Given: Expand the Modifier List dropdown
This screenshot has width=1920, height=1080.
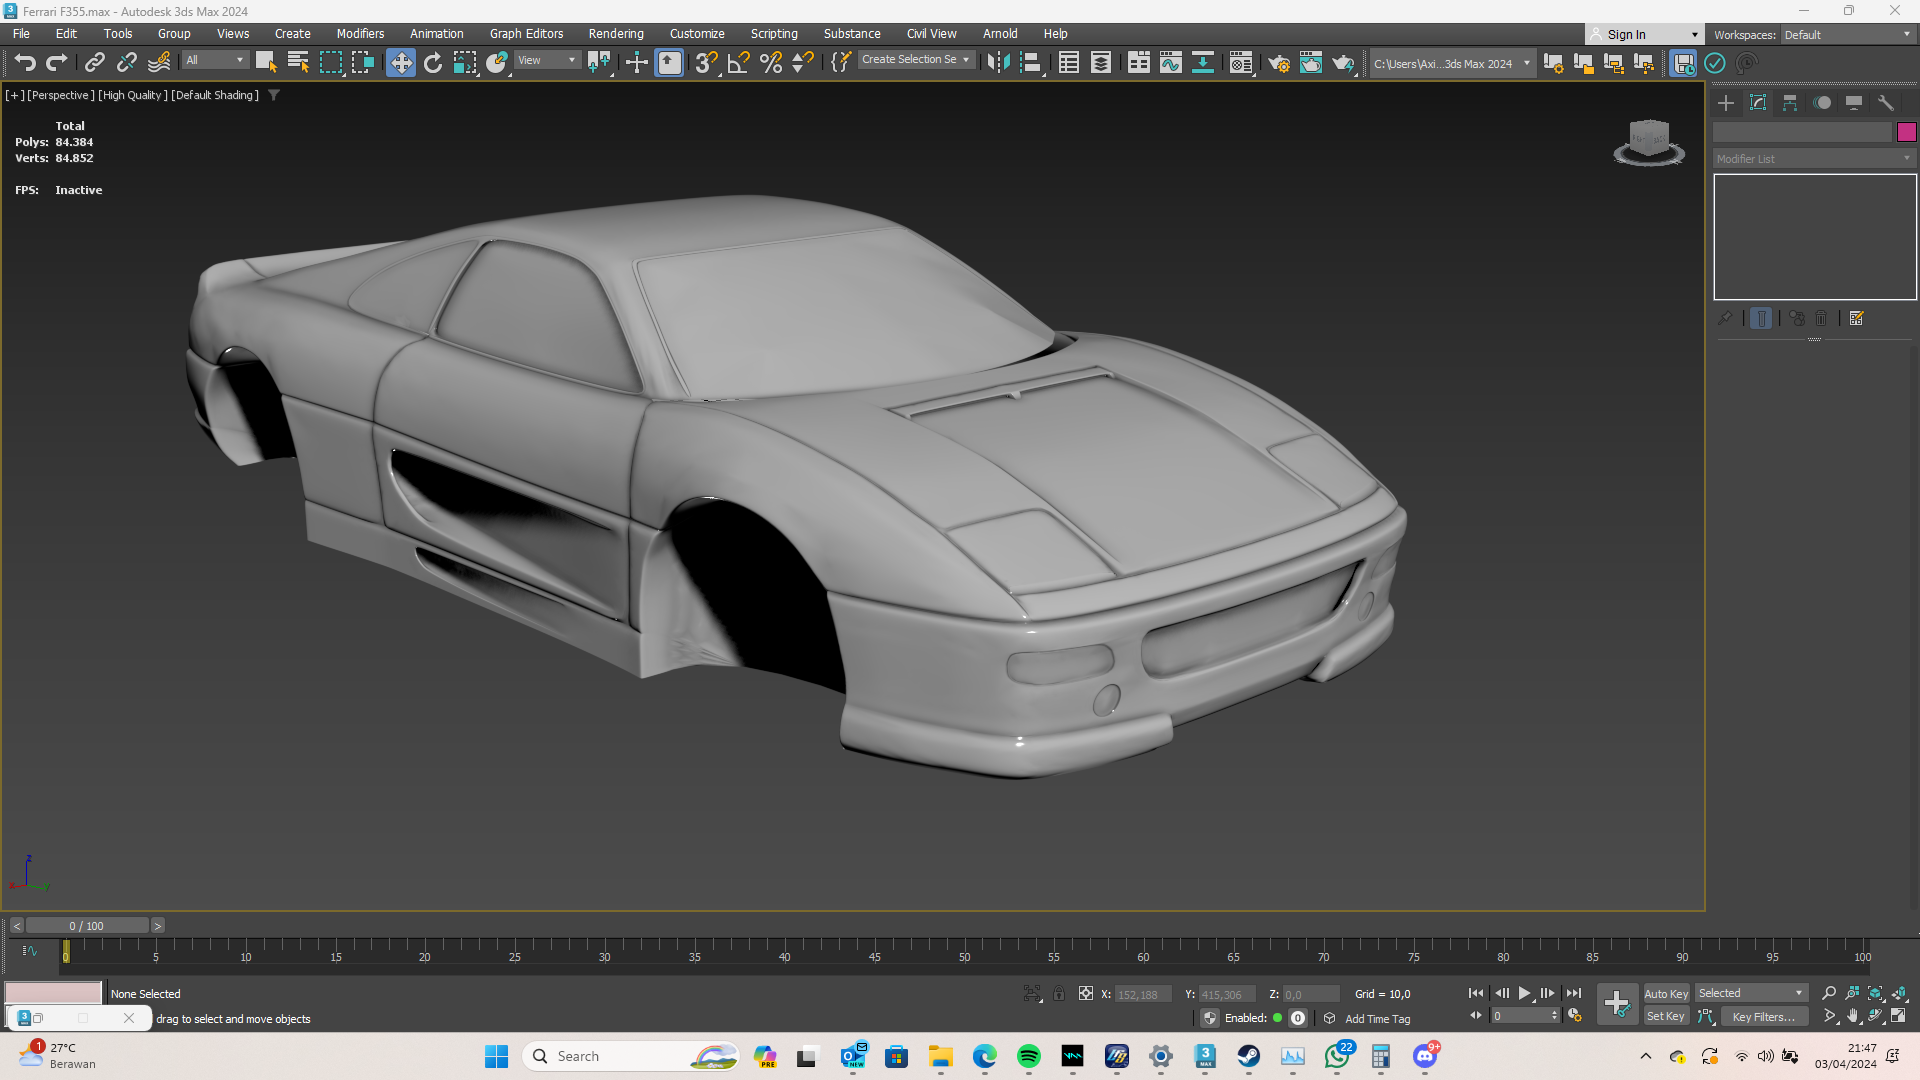Looking at the screenshot, I should [x=1814, y=159].
